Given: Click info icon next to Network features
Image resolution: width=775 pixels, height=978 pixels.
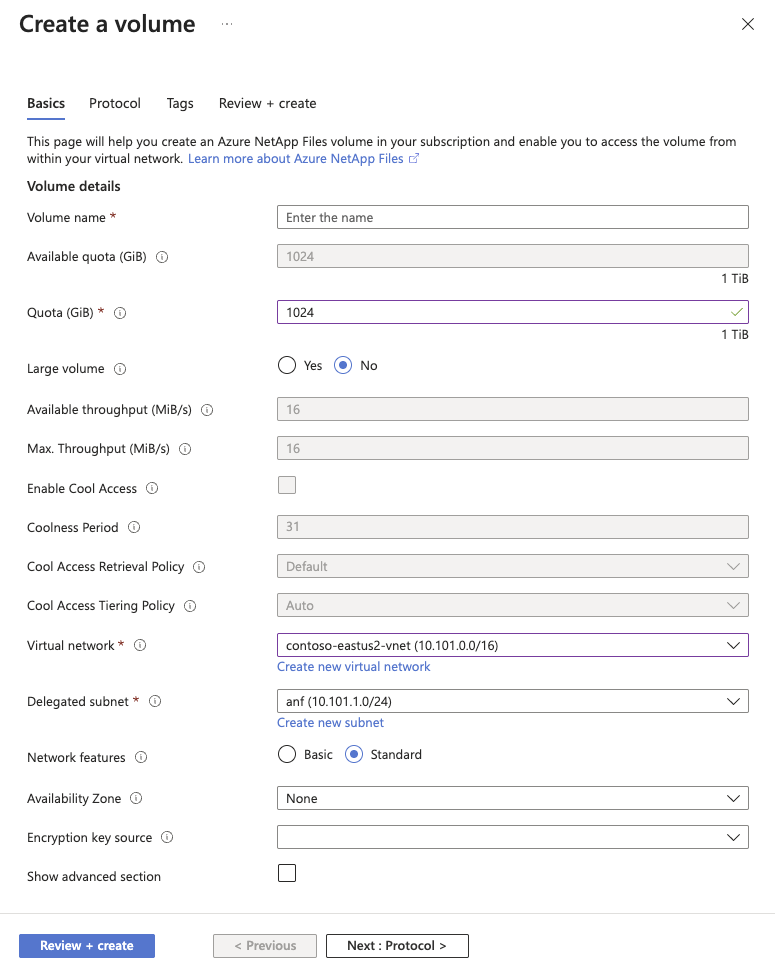Looking at the screenshot, I should pyautogui.click(x=141, y=758).
